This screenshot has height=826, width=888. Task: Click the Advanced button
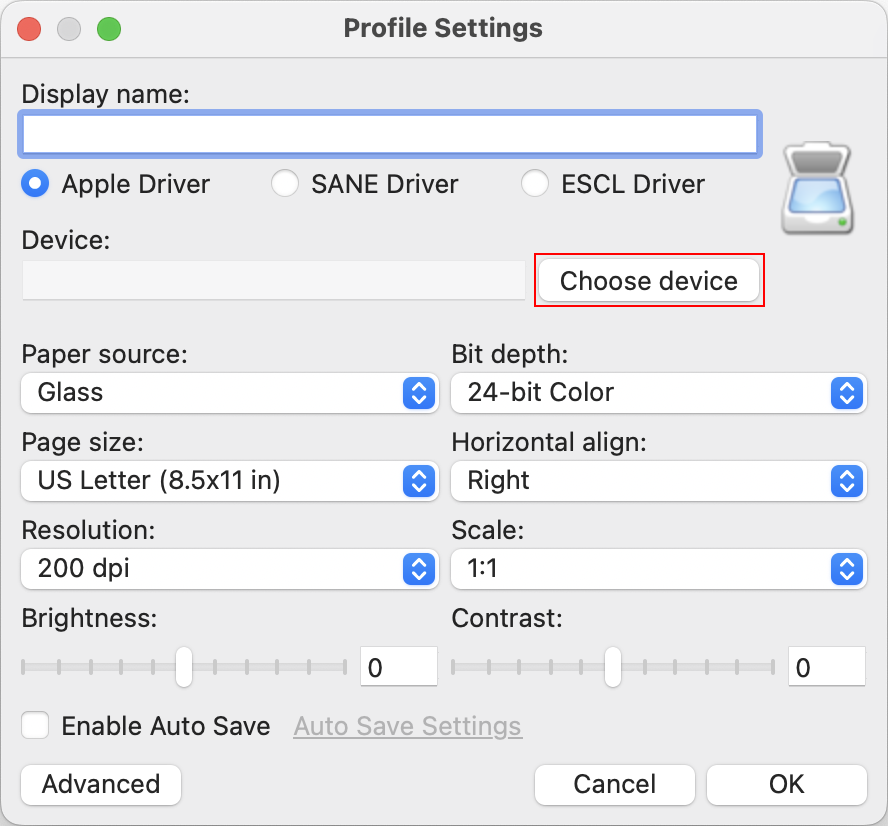coord(101,785)
